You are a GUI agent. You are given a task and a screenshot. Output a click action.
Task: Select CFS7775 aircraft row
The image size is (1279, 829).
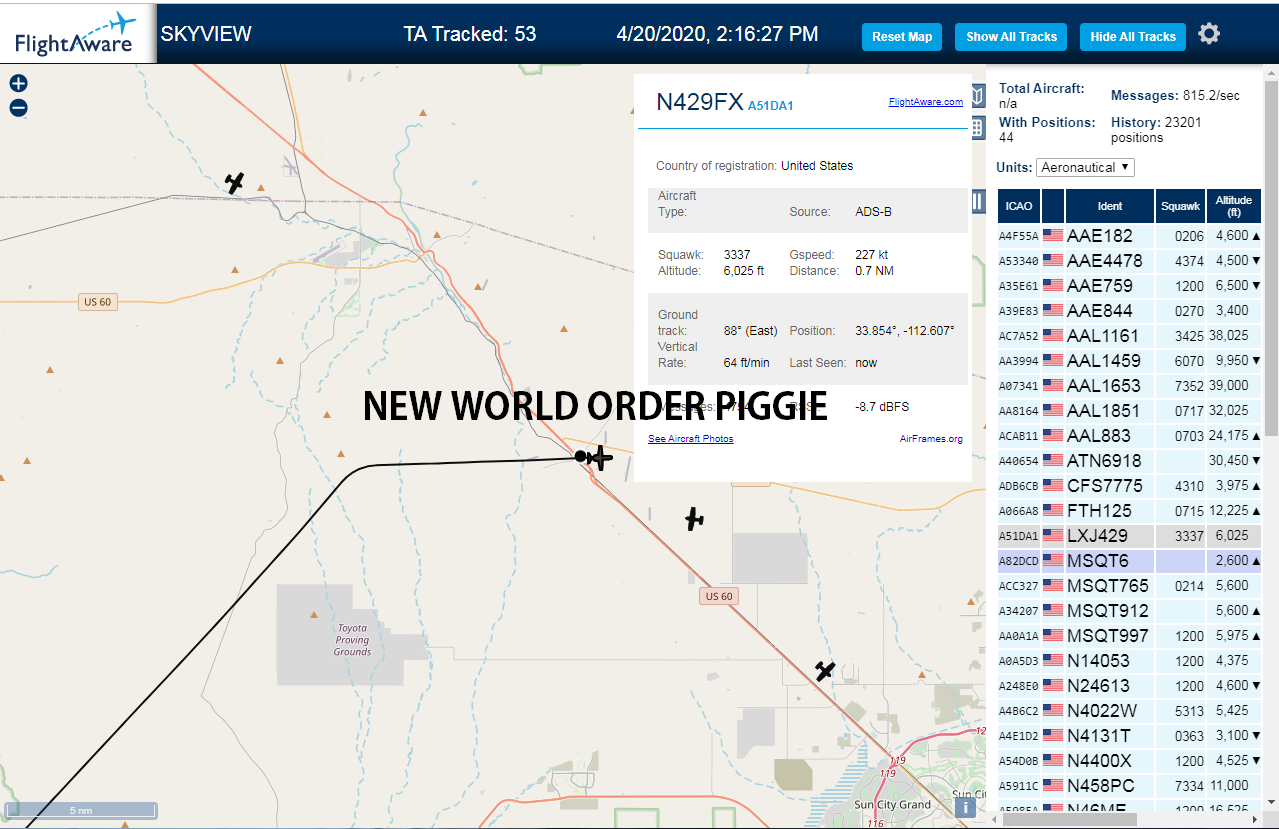pyautogui.click(x=1130, y=486)
